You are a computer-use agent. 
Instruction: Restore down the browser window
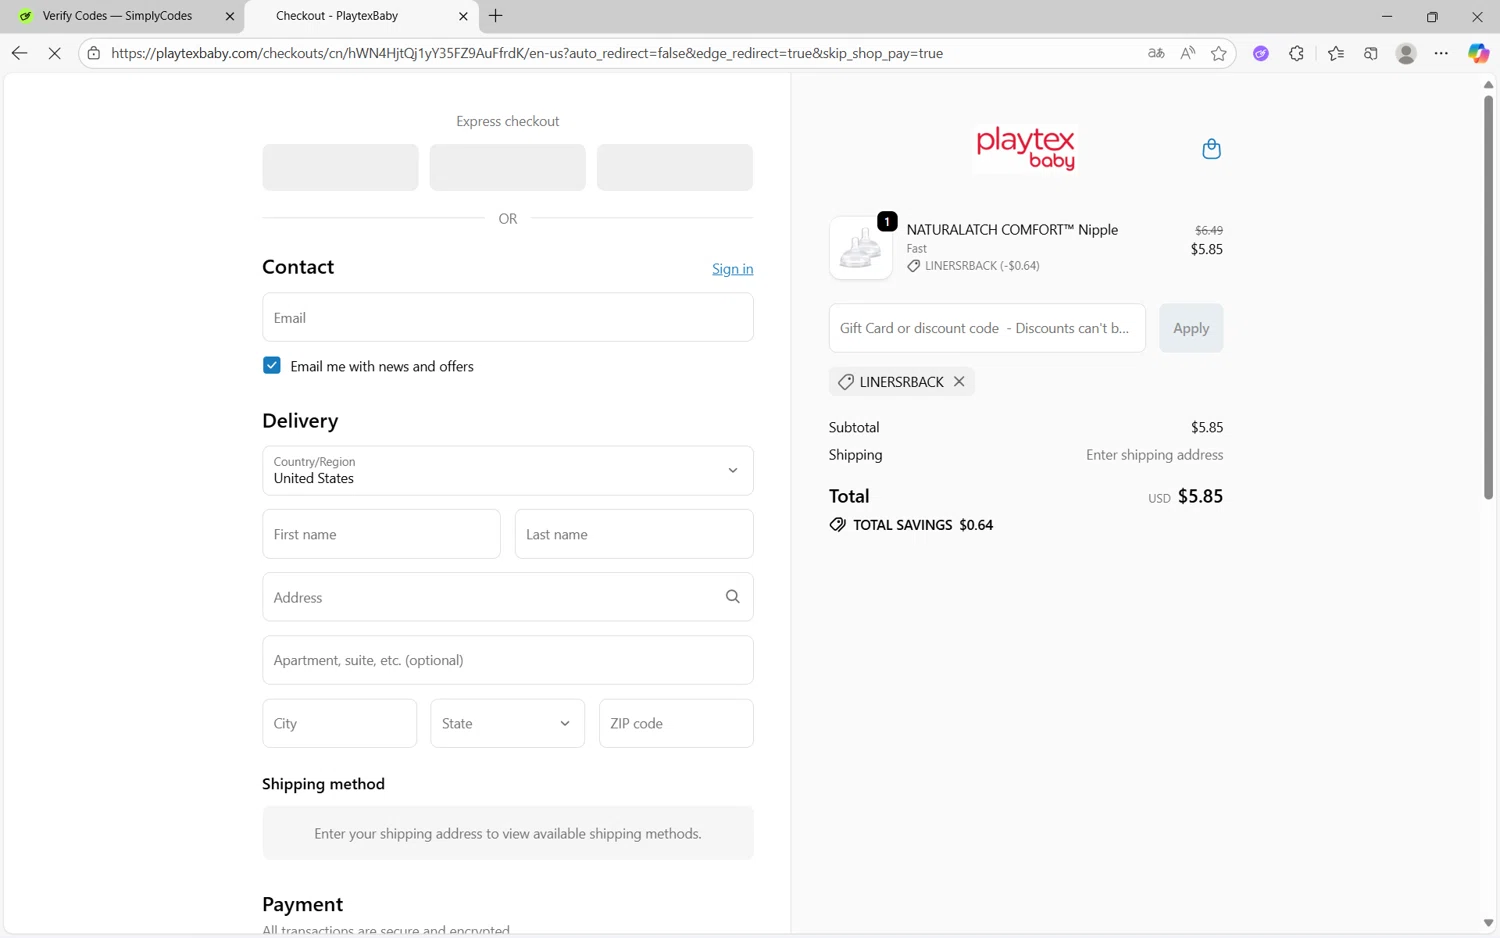(x=1432, y=16)
